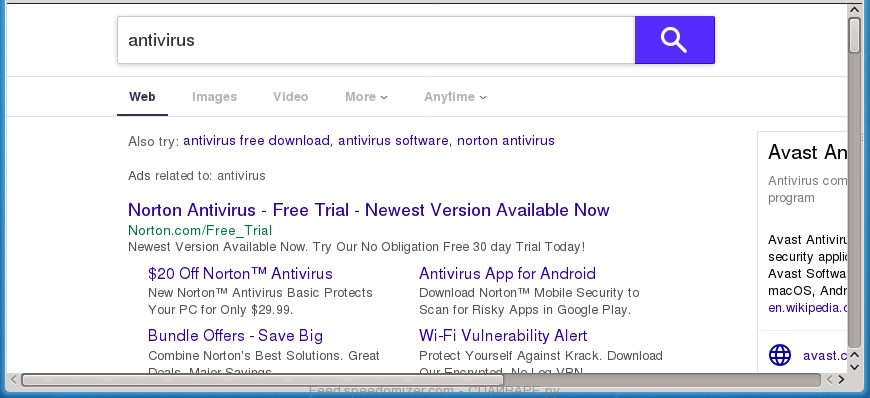Open Norton Antivirus Free Trial ad title
This screenshot has height=398, width=870.
(x=368, y=210)
